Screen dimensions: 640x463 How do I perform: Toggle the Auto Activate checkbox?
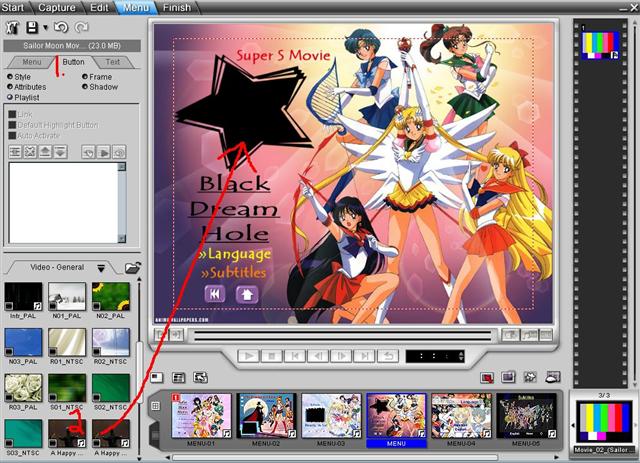coord(12,135)
